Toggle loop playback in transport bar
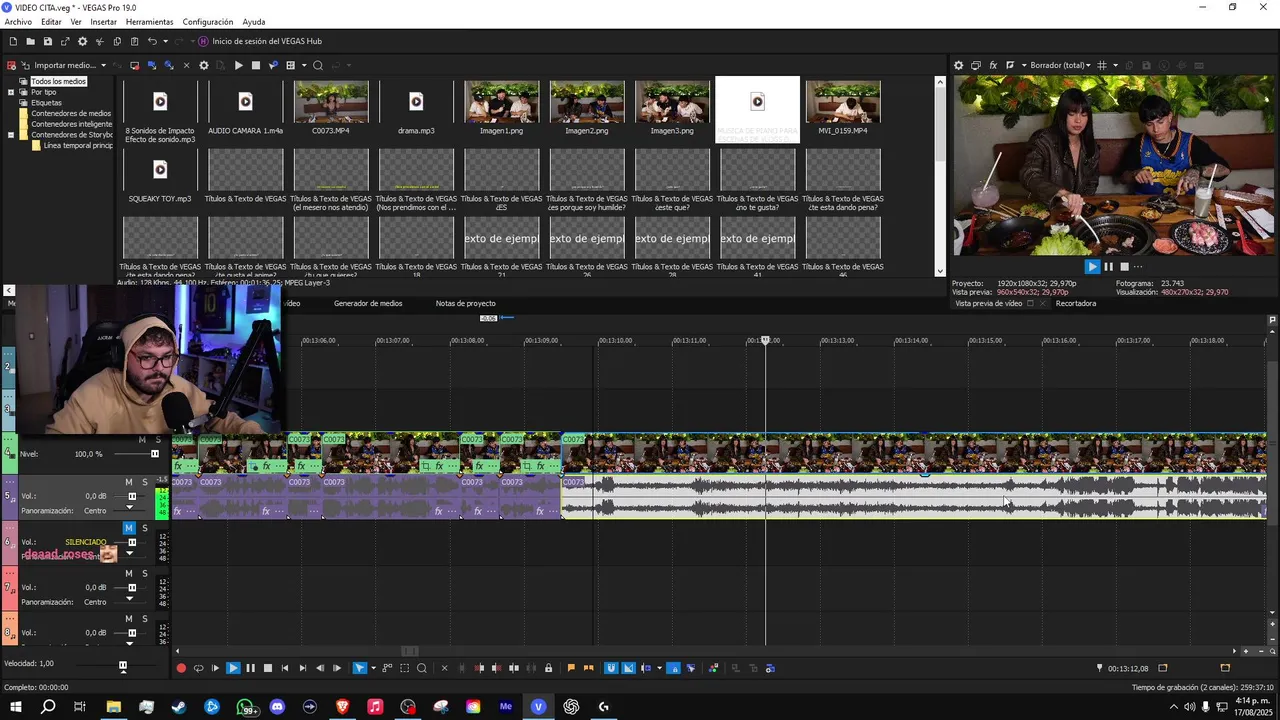 (198, 668)
